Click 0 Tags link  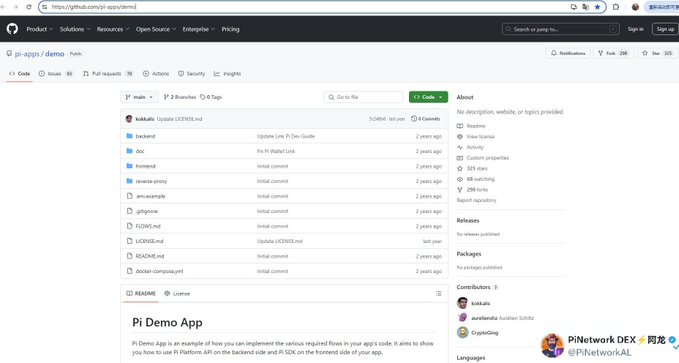tap(211, 97)
